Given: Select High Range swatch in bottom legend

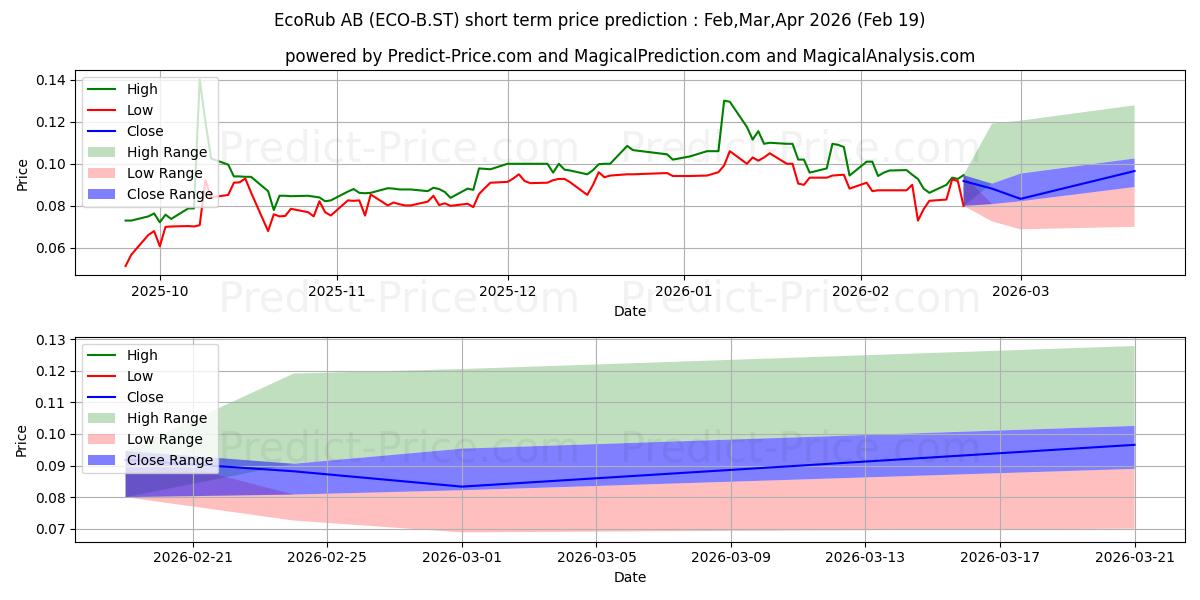Looking at the screenshot, I should [103, 418].
